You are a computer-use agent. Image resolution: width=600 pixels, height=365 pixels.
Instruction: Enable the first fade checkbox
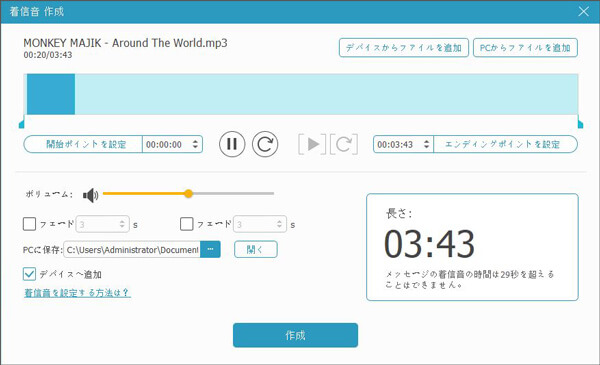coord(29,224)
